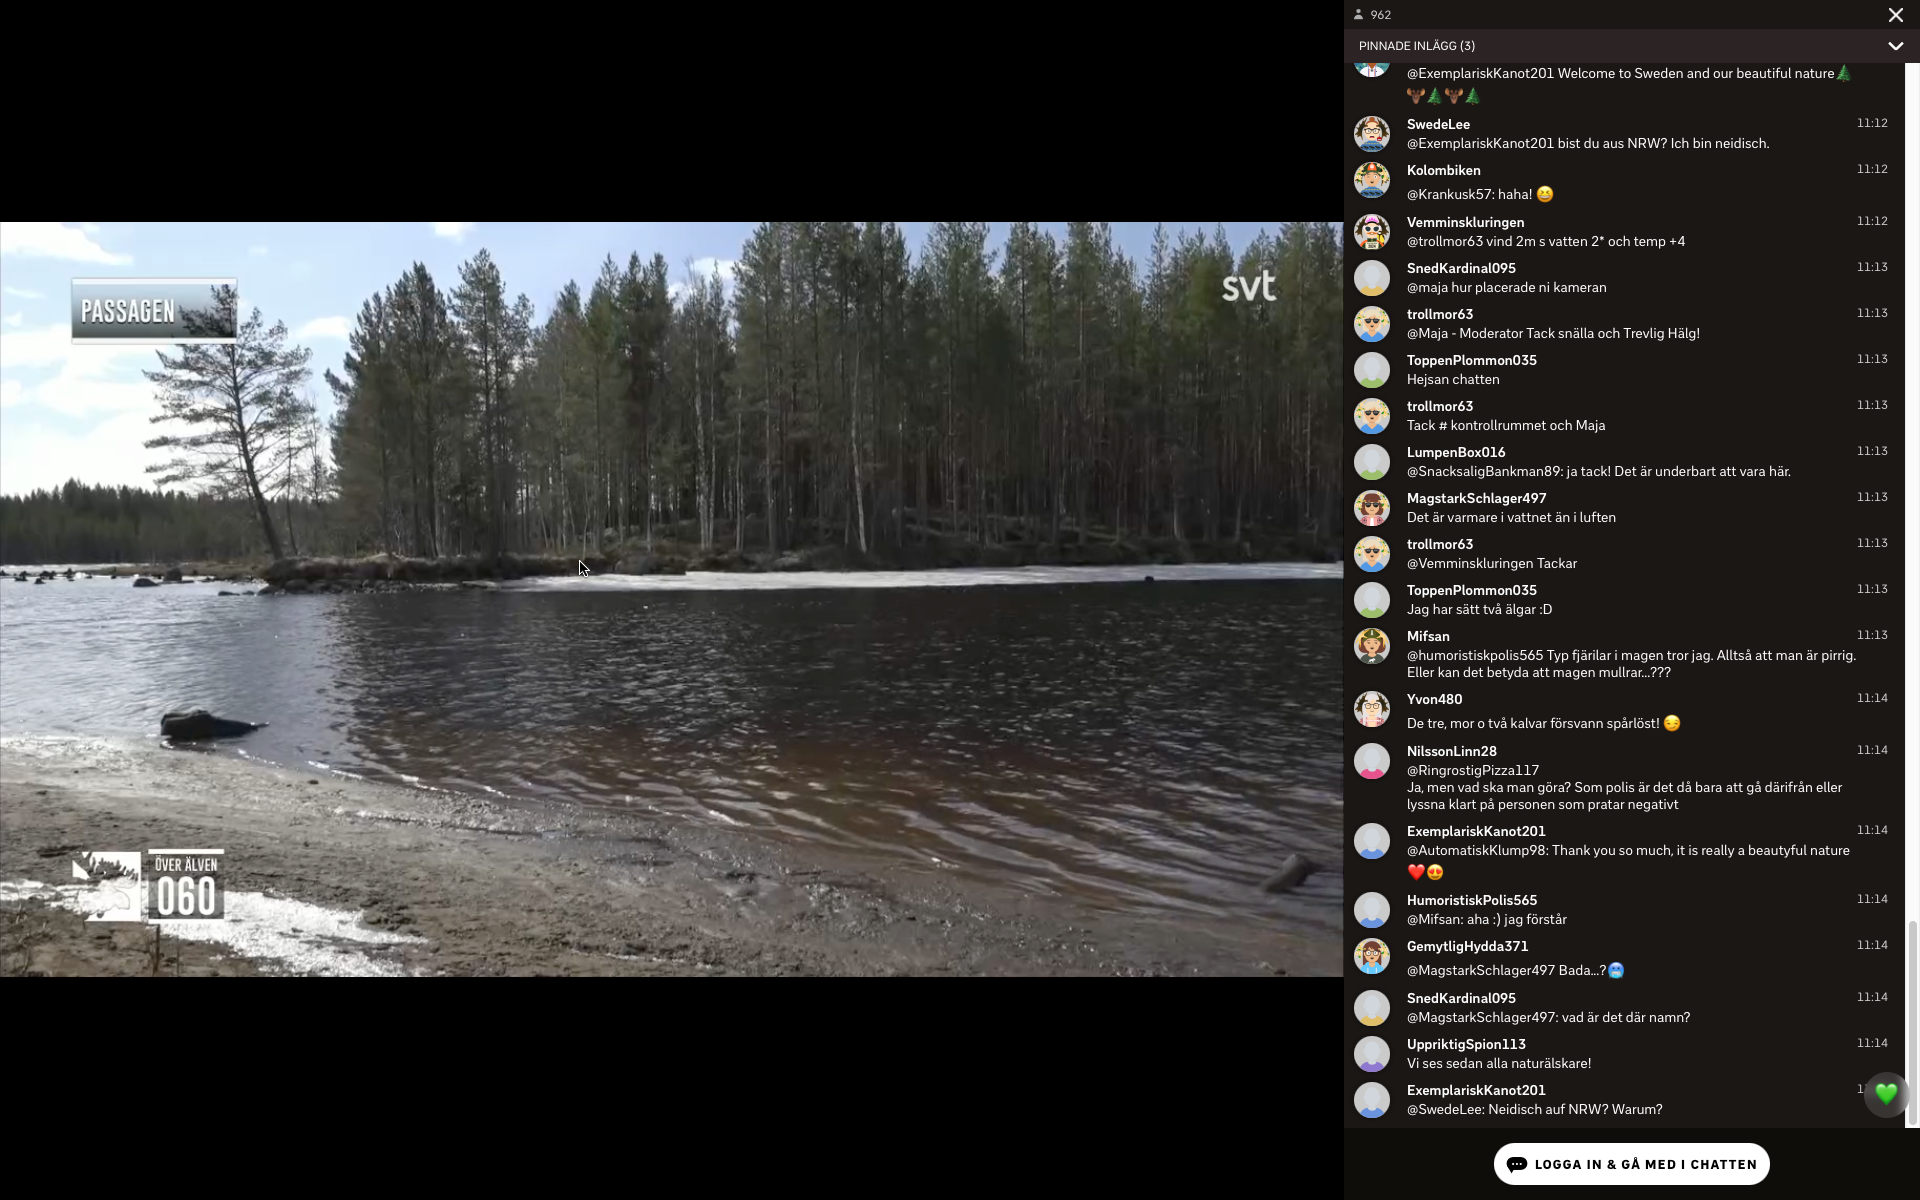The image size is (1920, 1200).
Task: Click the Pinnade inlägg (3) header
Action: pyautogui.click(x=1416, y=46)
